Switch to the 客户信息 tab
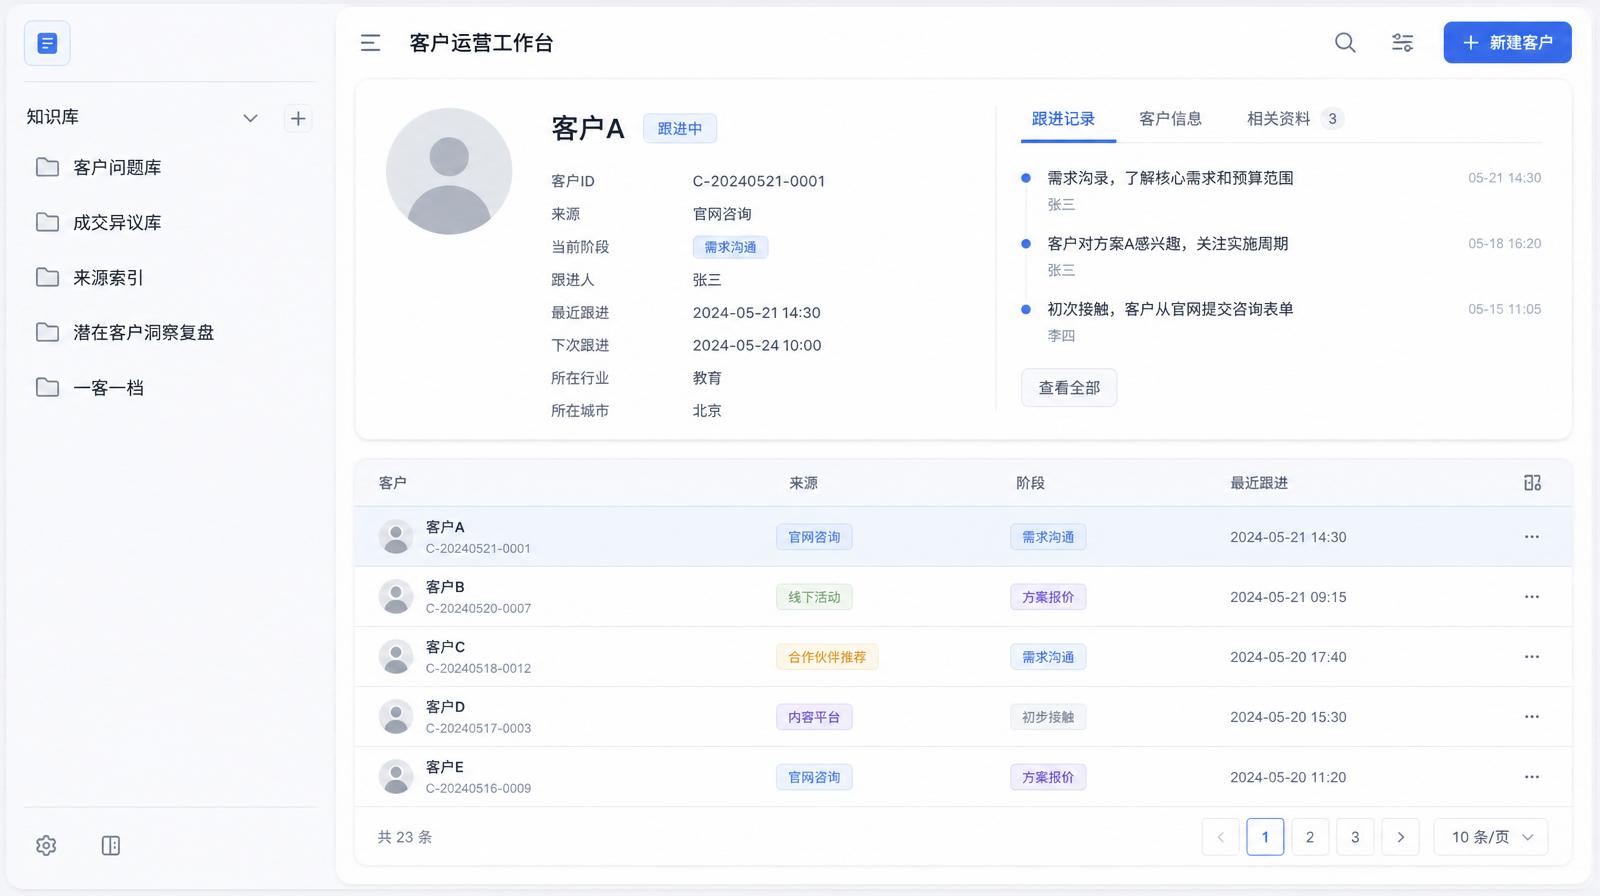1600x896 pixels. click(x=1171, y=119)
